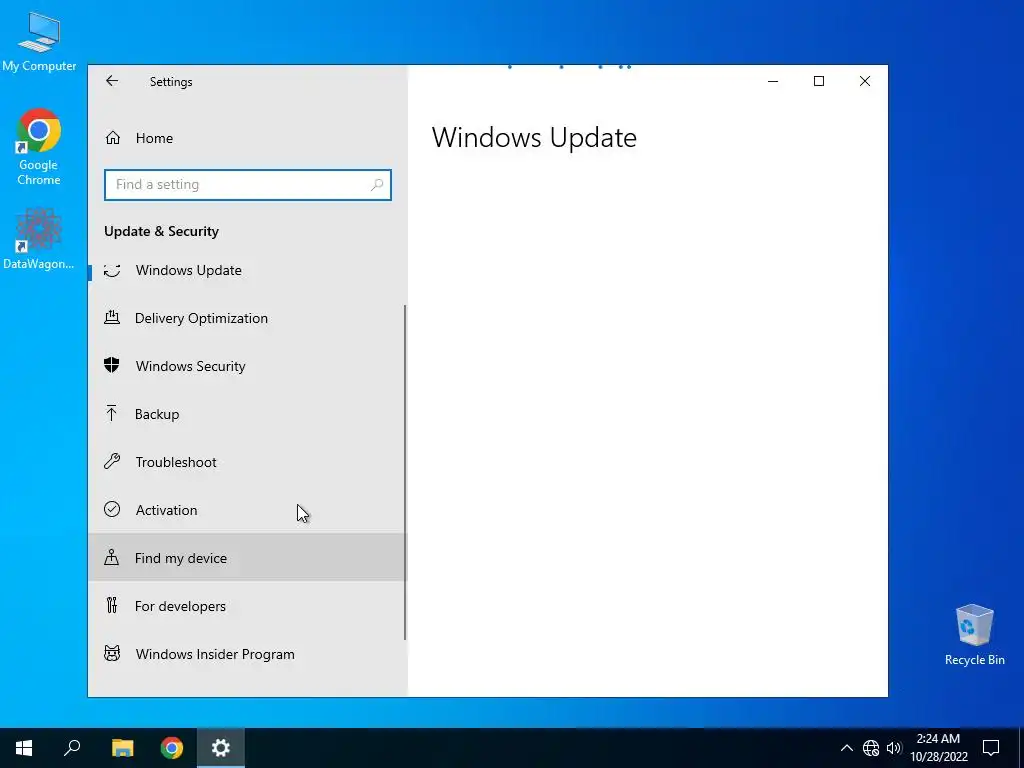Click the Find my device locator icon
Image resolution: width=1024 pixels, height=768 pixels.
click(112, 557)
